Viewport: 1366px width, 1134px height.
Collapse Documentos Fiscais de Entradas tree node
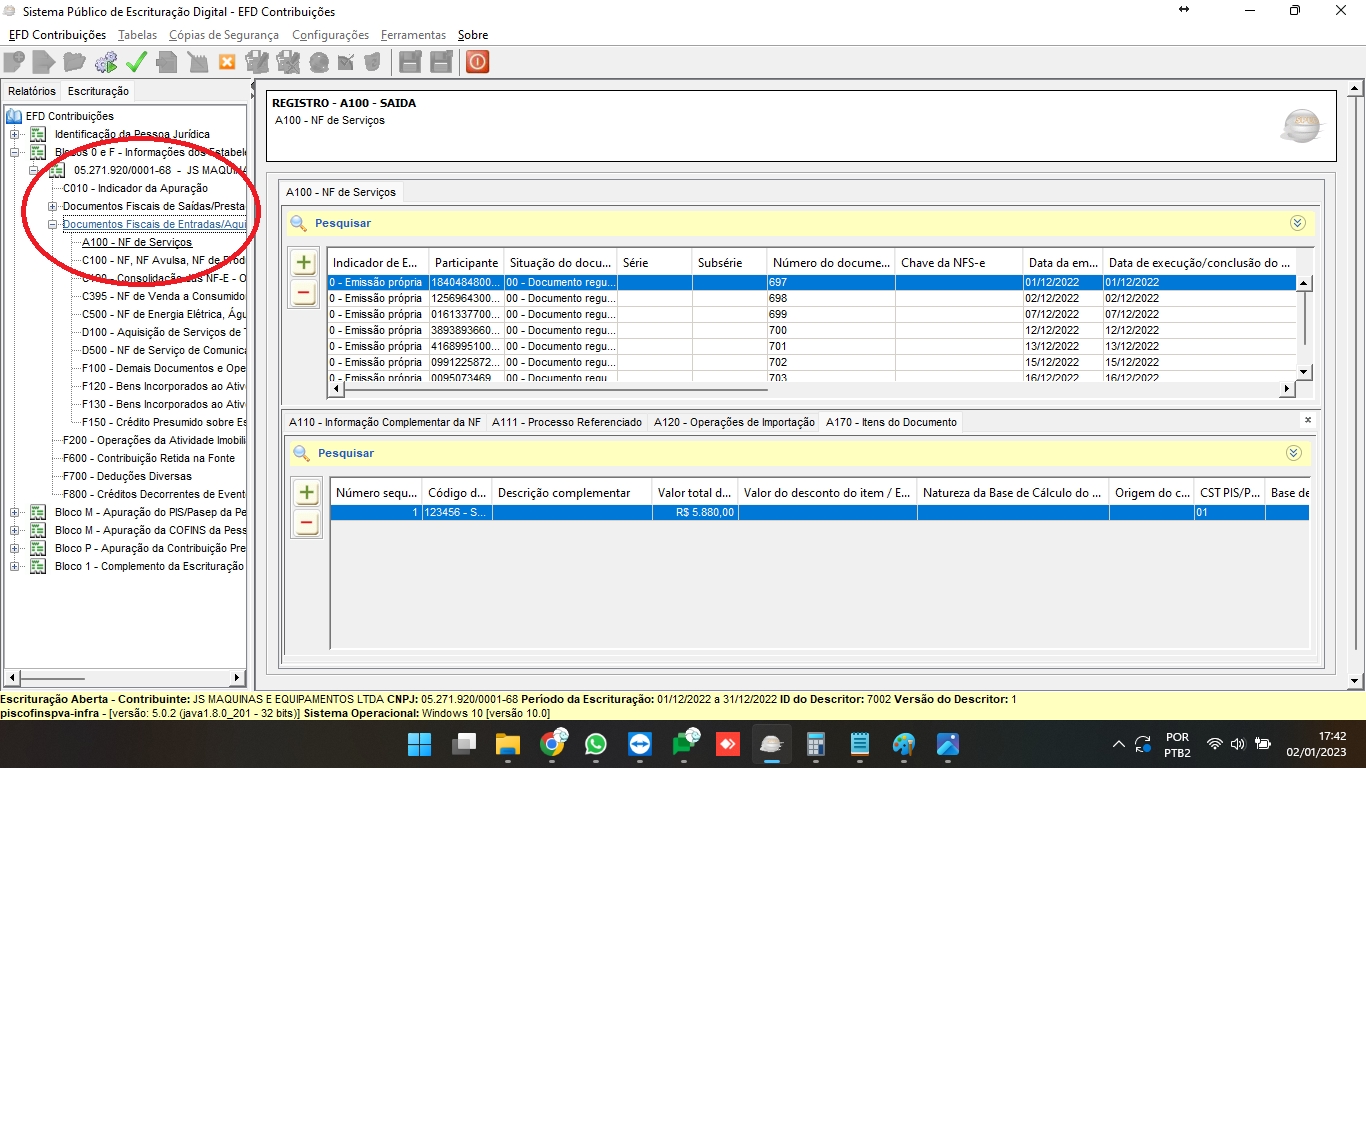click(53, 225)
